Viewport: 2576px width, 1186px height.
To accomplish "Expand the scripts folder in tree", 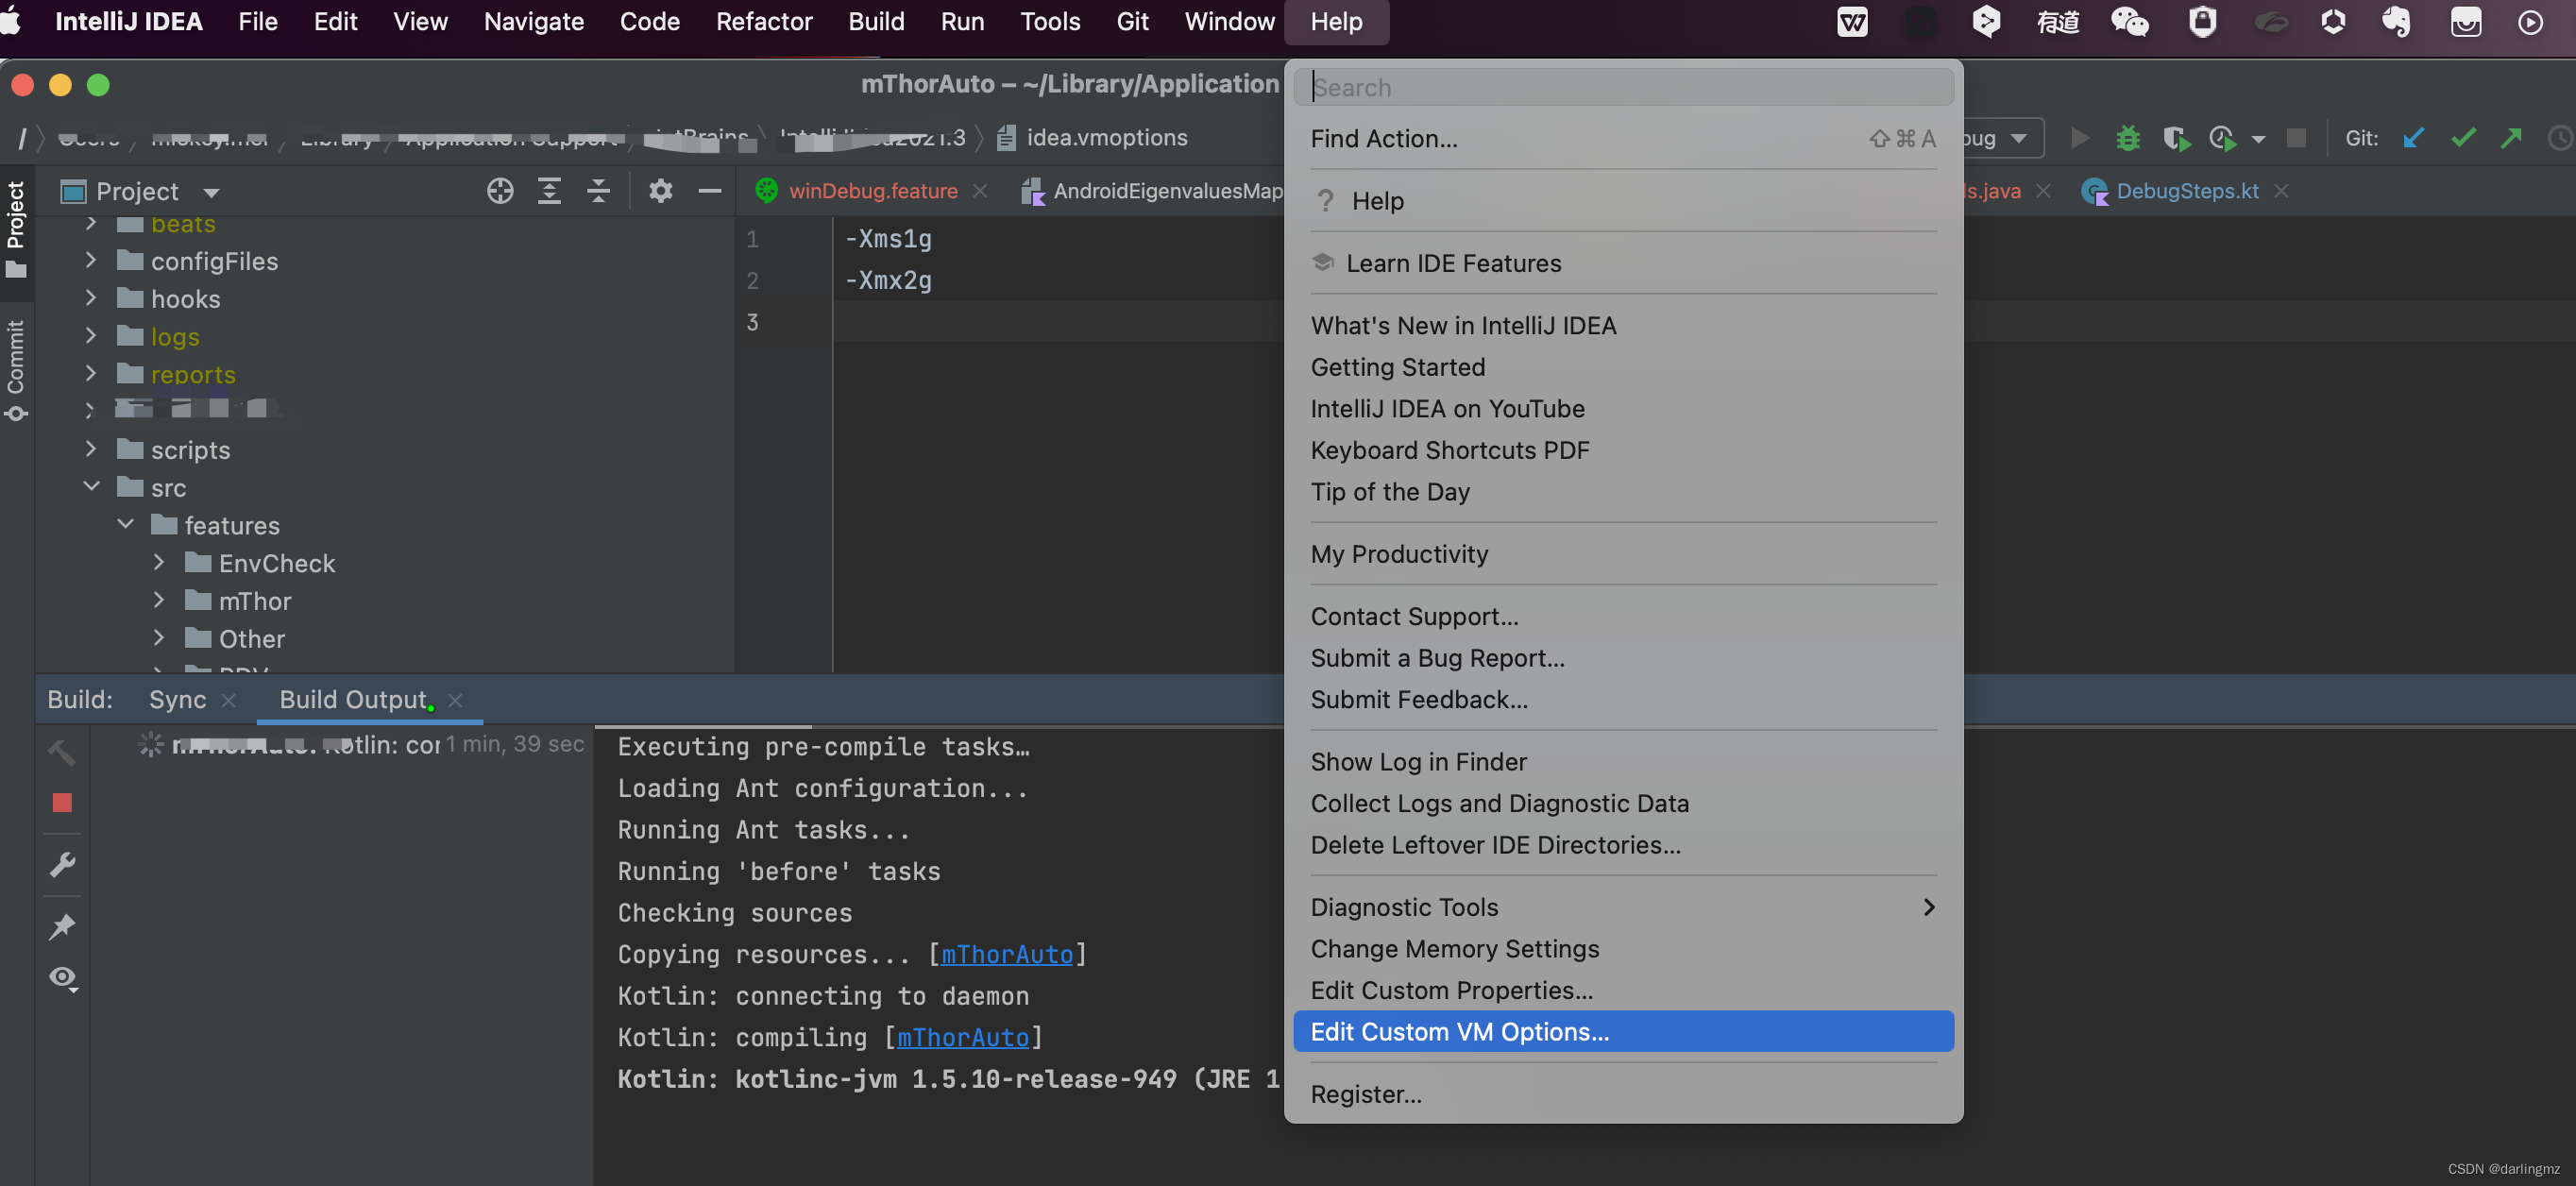I will click(x=91, y=449).
